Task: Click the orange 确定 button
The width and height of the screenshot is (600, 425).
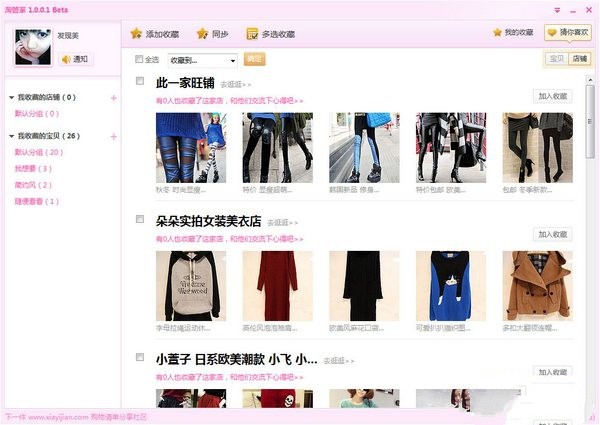Action: coord(254,59)
